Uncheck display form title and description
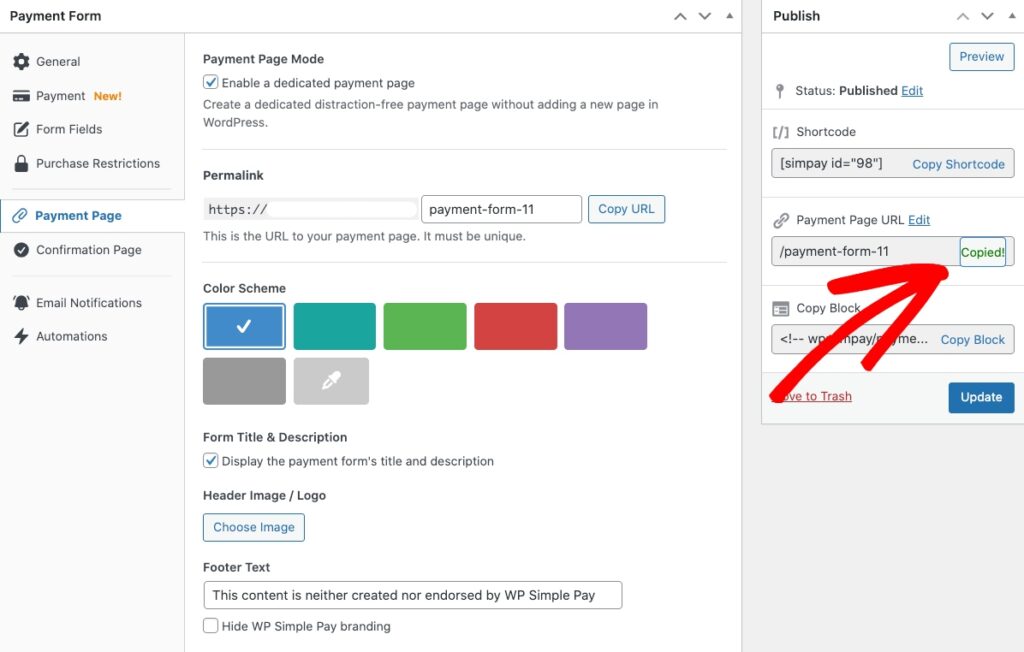The image size is (1024, 652). [x=211, y=461]
